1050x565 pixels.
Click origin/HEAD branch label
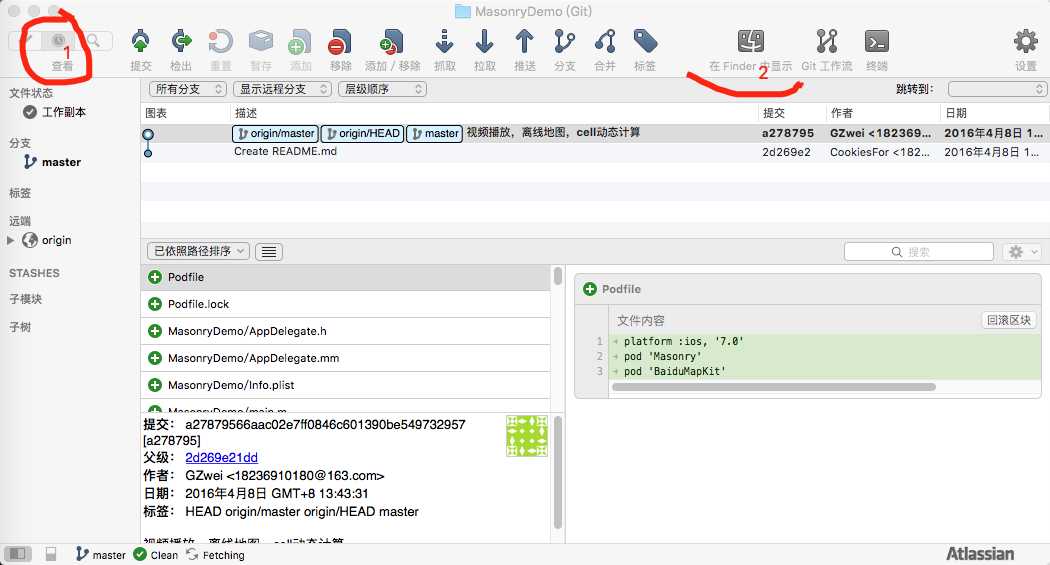point(362,133)
